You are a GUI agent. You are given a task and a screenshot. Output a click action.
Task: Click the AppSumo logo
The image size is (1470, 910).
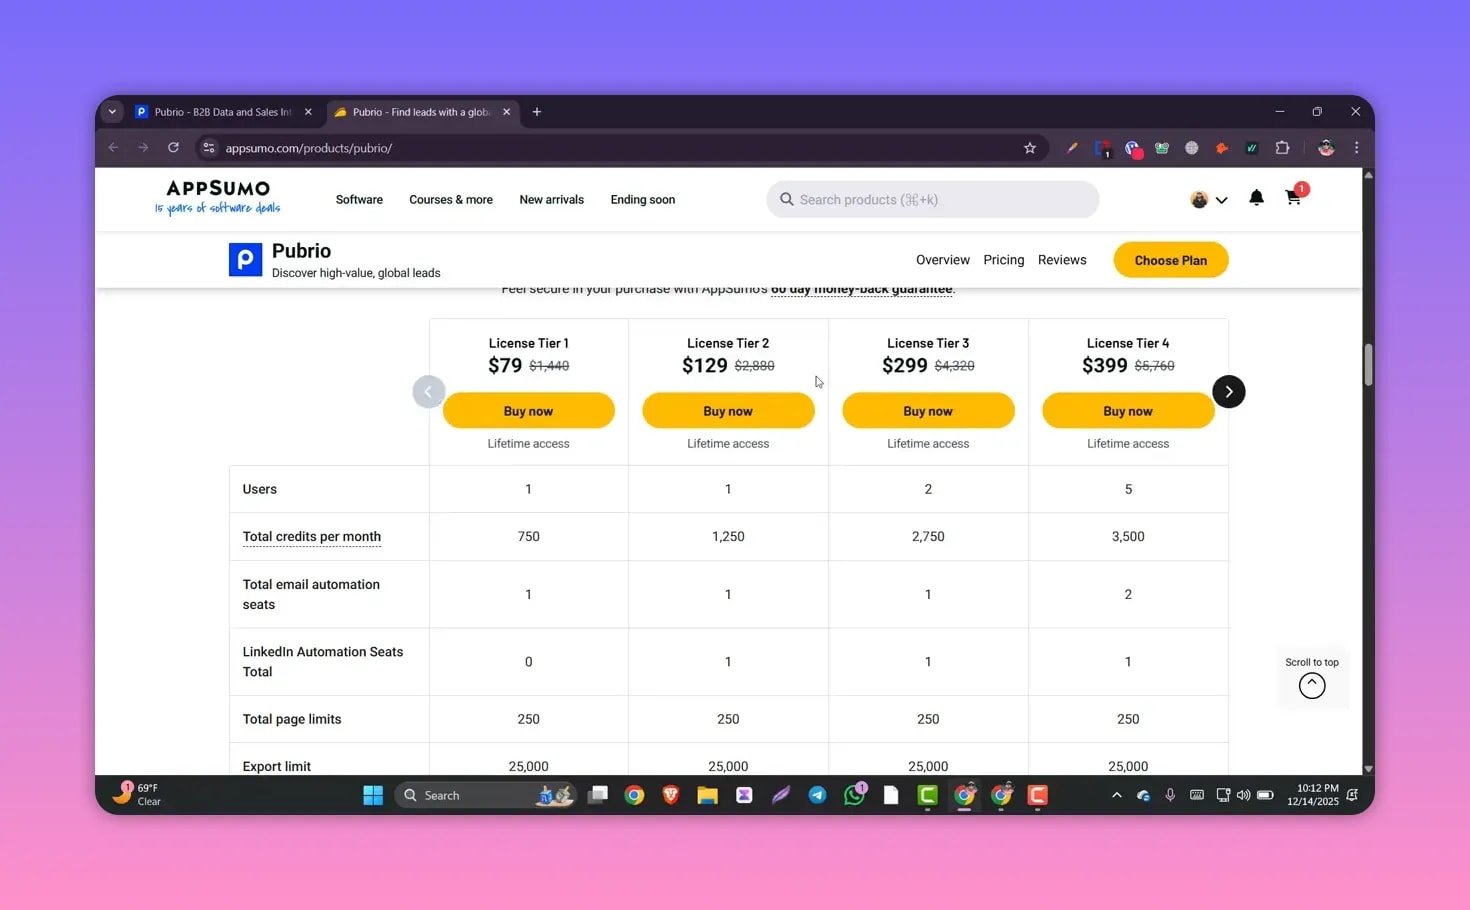coord(216,197)
